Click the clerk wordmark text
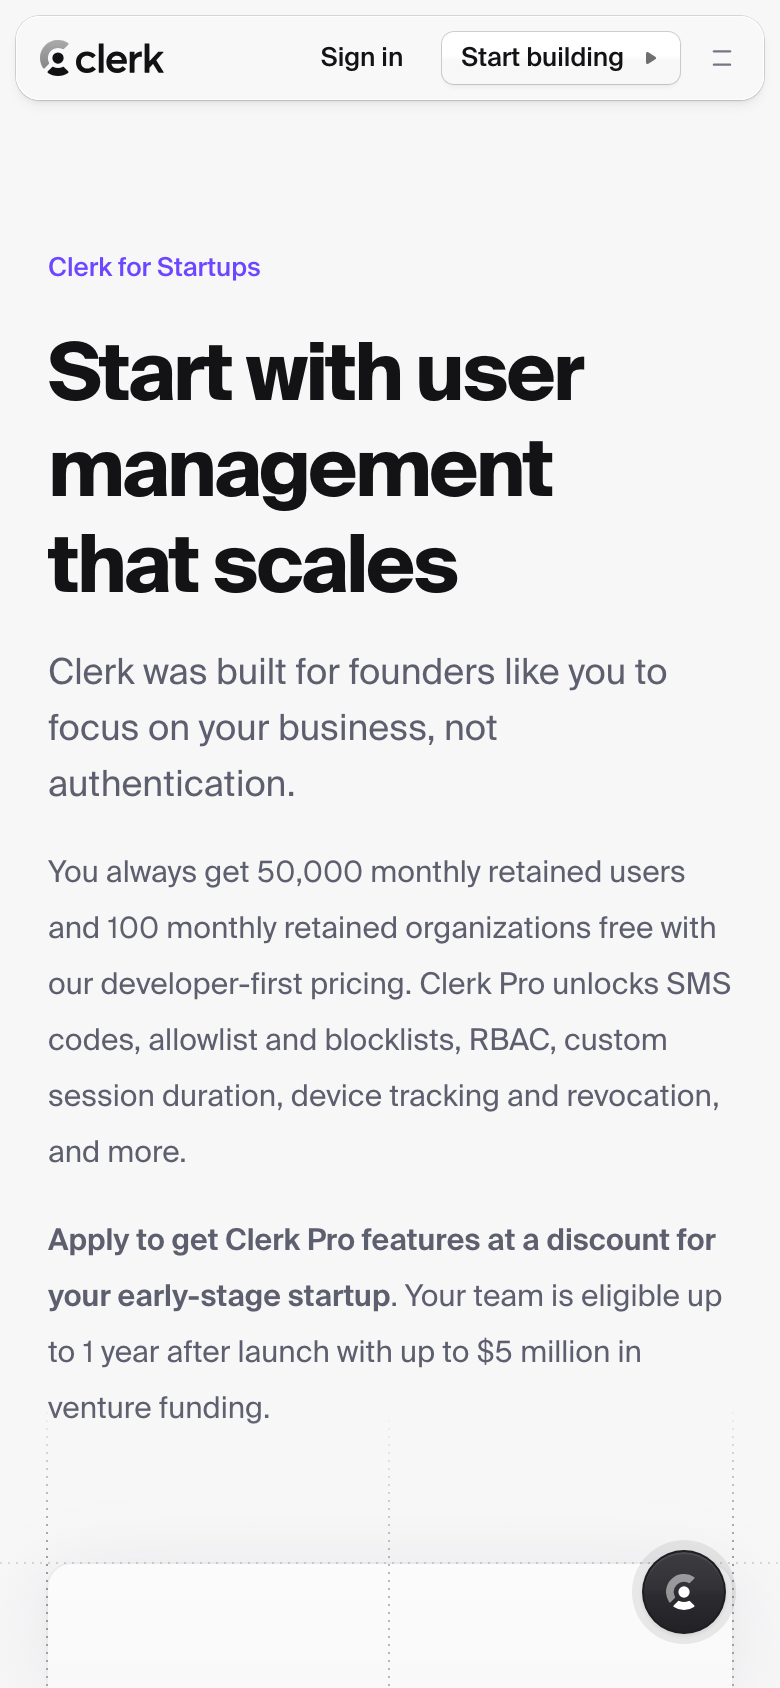 (119, 59)
